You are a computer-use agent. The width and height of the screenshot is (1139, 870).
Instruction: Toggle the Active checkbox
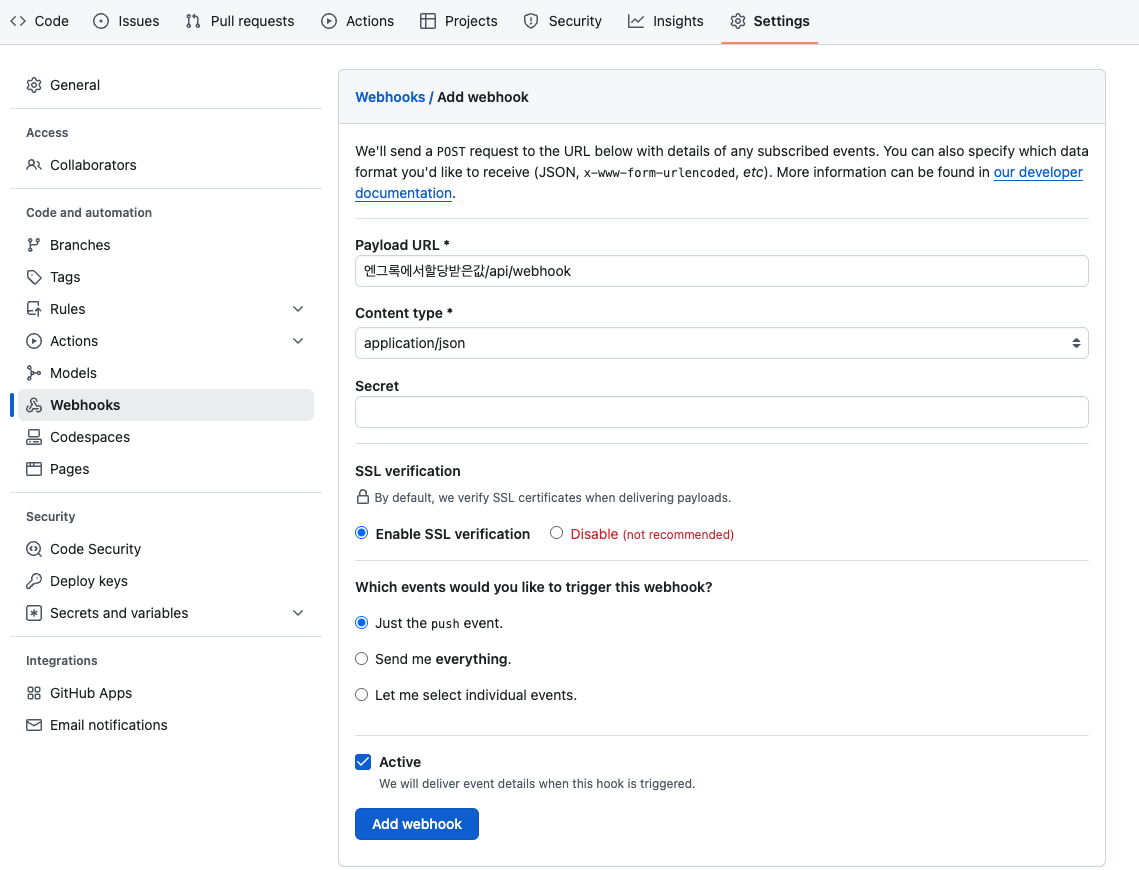pyautogui.click(x=363, y=762)
